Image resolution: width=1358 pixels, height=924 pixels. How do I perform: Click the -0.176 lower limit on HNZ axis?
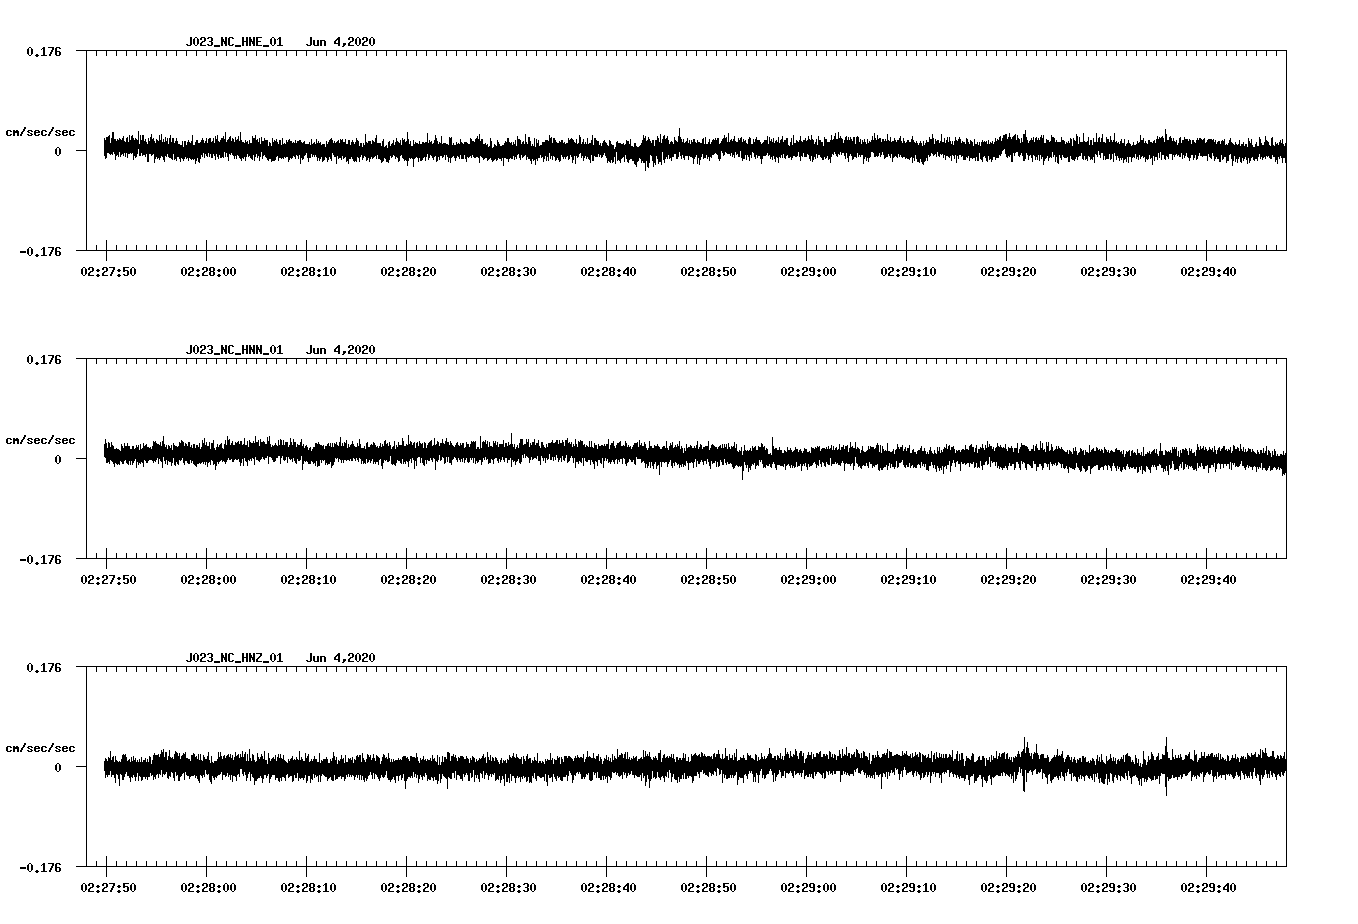[40, 867]
